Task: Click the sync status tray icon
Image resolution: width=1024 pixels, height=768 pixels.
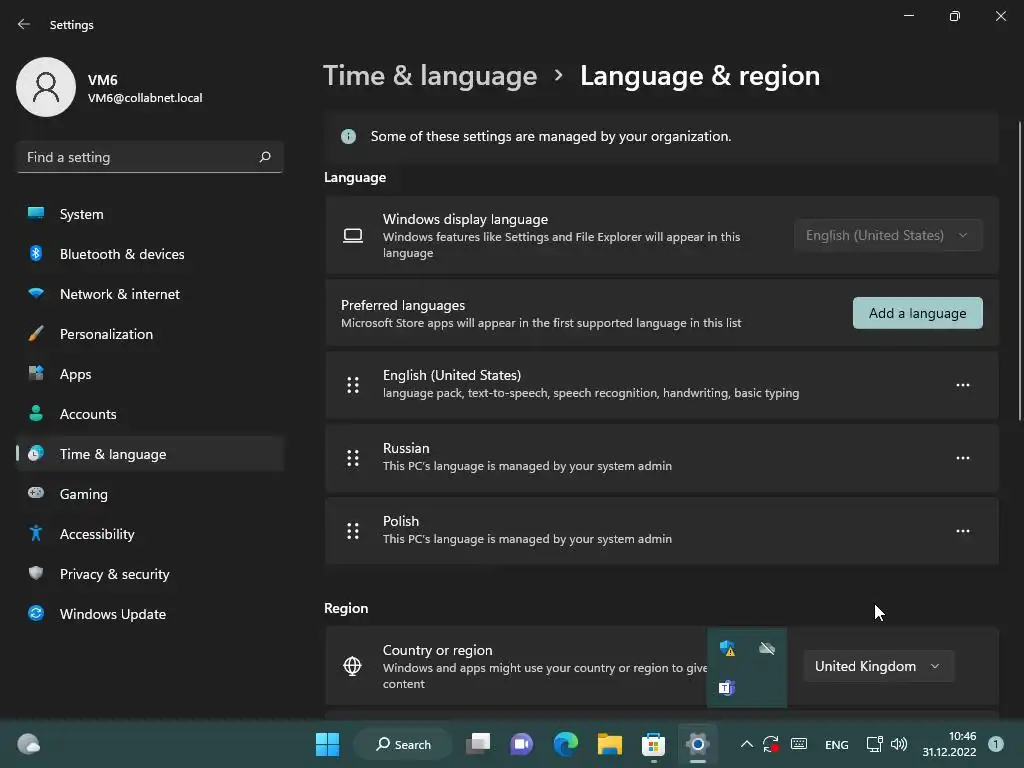Action: (771, 744)
